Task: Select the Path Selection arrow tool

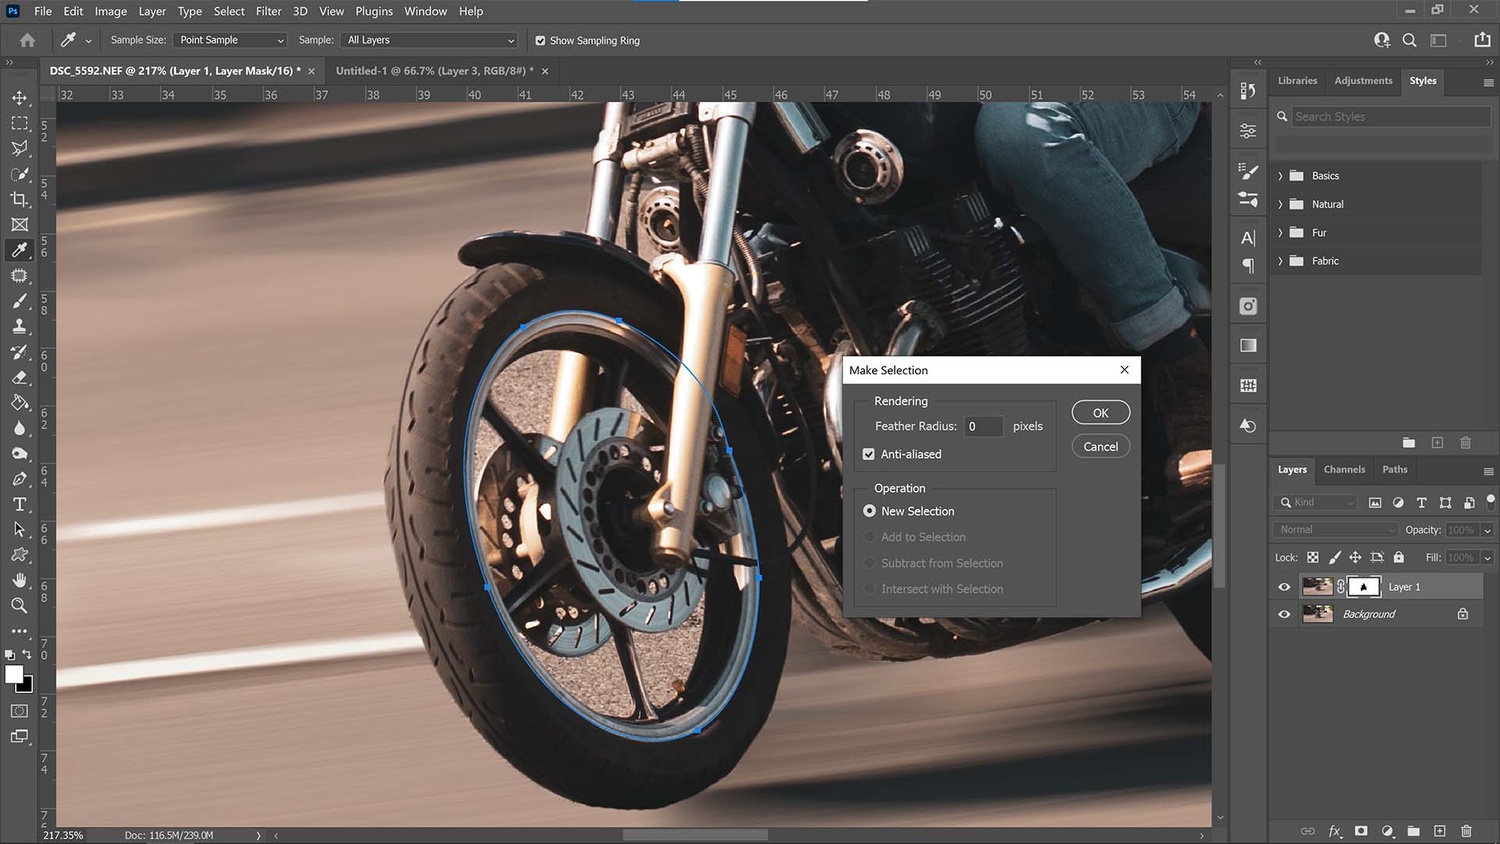Action: tap(19, 529)
